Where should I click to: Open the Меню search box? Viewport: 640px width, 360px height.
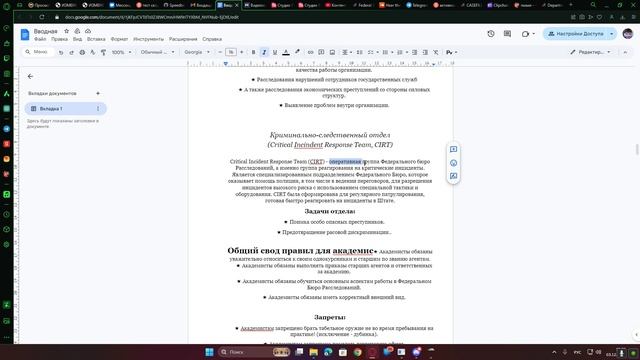[38, 52]
